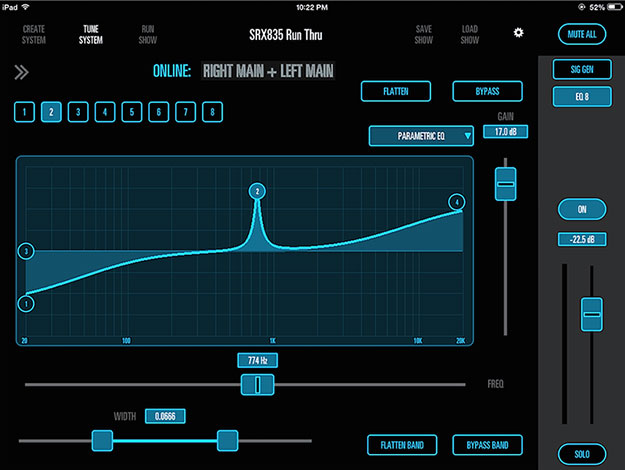Select EQ node 3 on the graph

tap(26, 251)
